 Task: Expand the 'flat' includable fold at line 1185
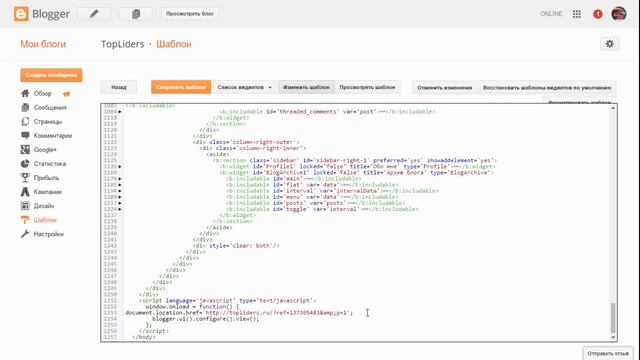(120, 185)
